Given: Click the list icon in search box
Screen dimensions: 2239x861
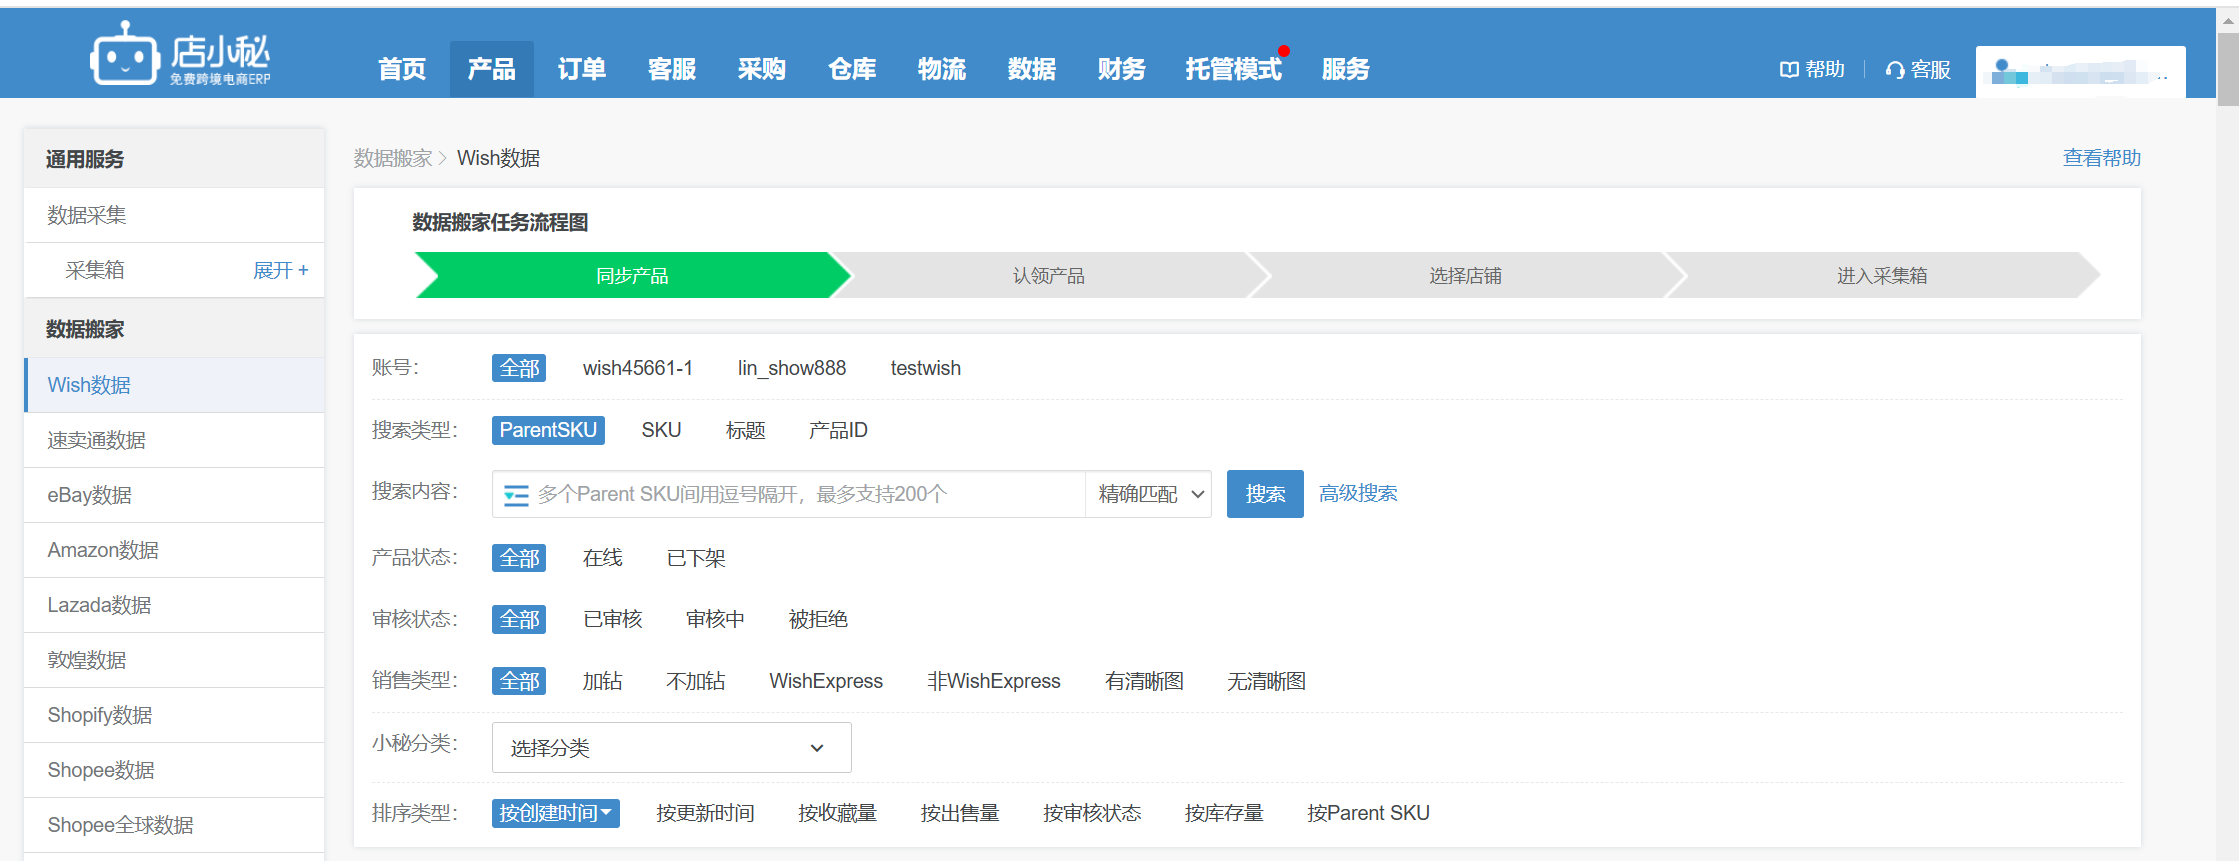Looking at the screenshot, I should click(516, 495).
